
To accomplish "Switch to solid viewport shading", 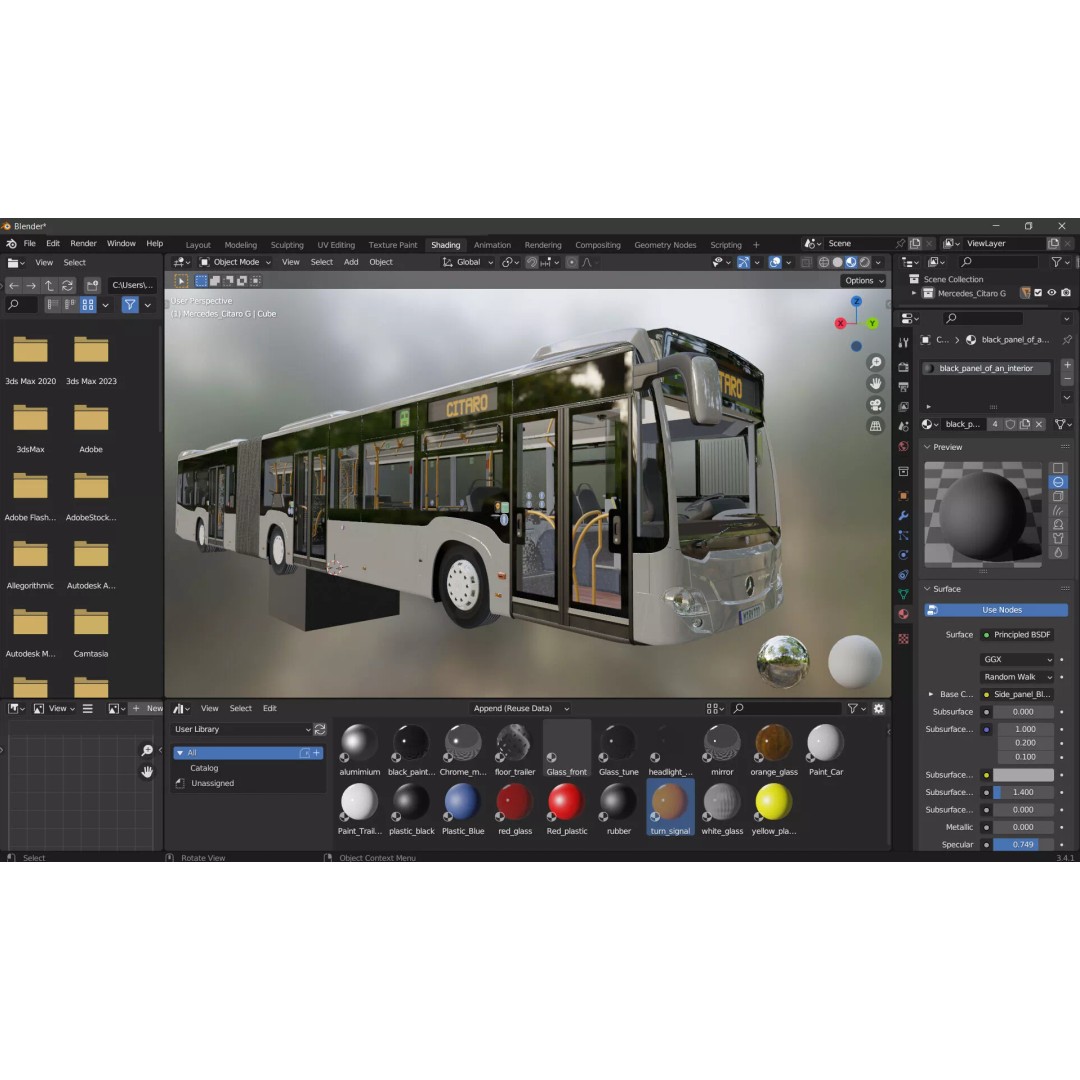I will [x=838, y=262].
